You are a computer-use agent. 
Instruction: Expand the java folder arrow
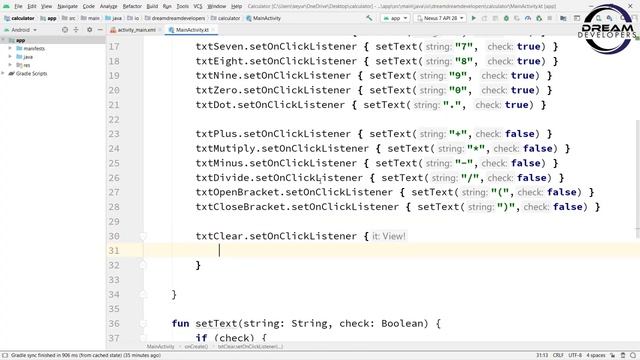pos(10,57)
